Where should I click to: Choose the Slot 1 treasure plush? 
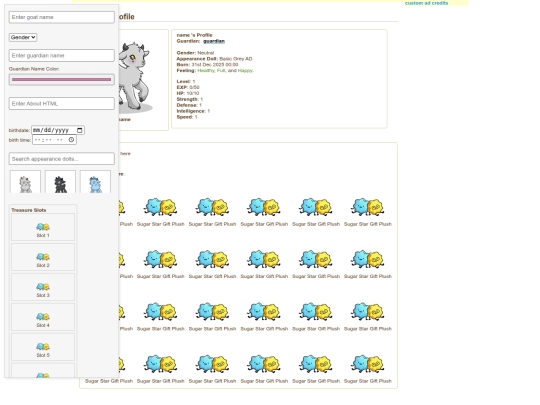[x=43, y=227]
